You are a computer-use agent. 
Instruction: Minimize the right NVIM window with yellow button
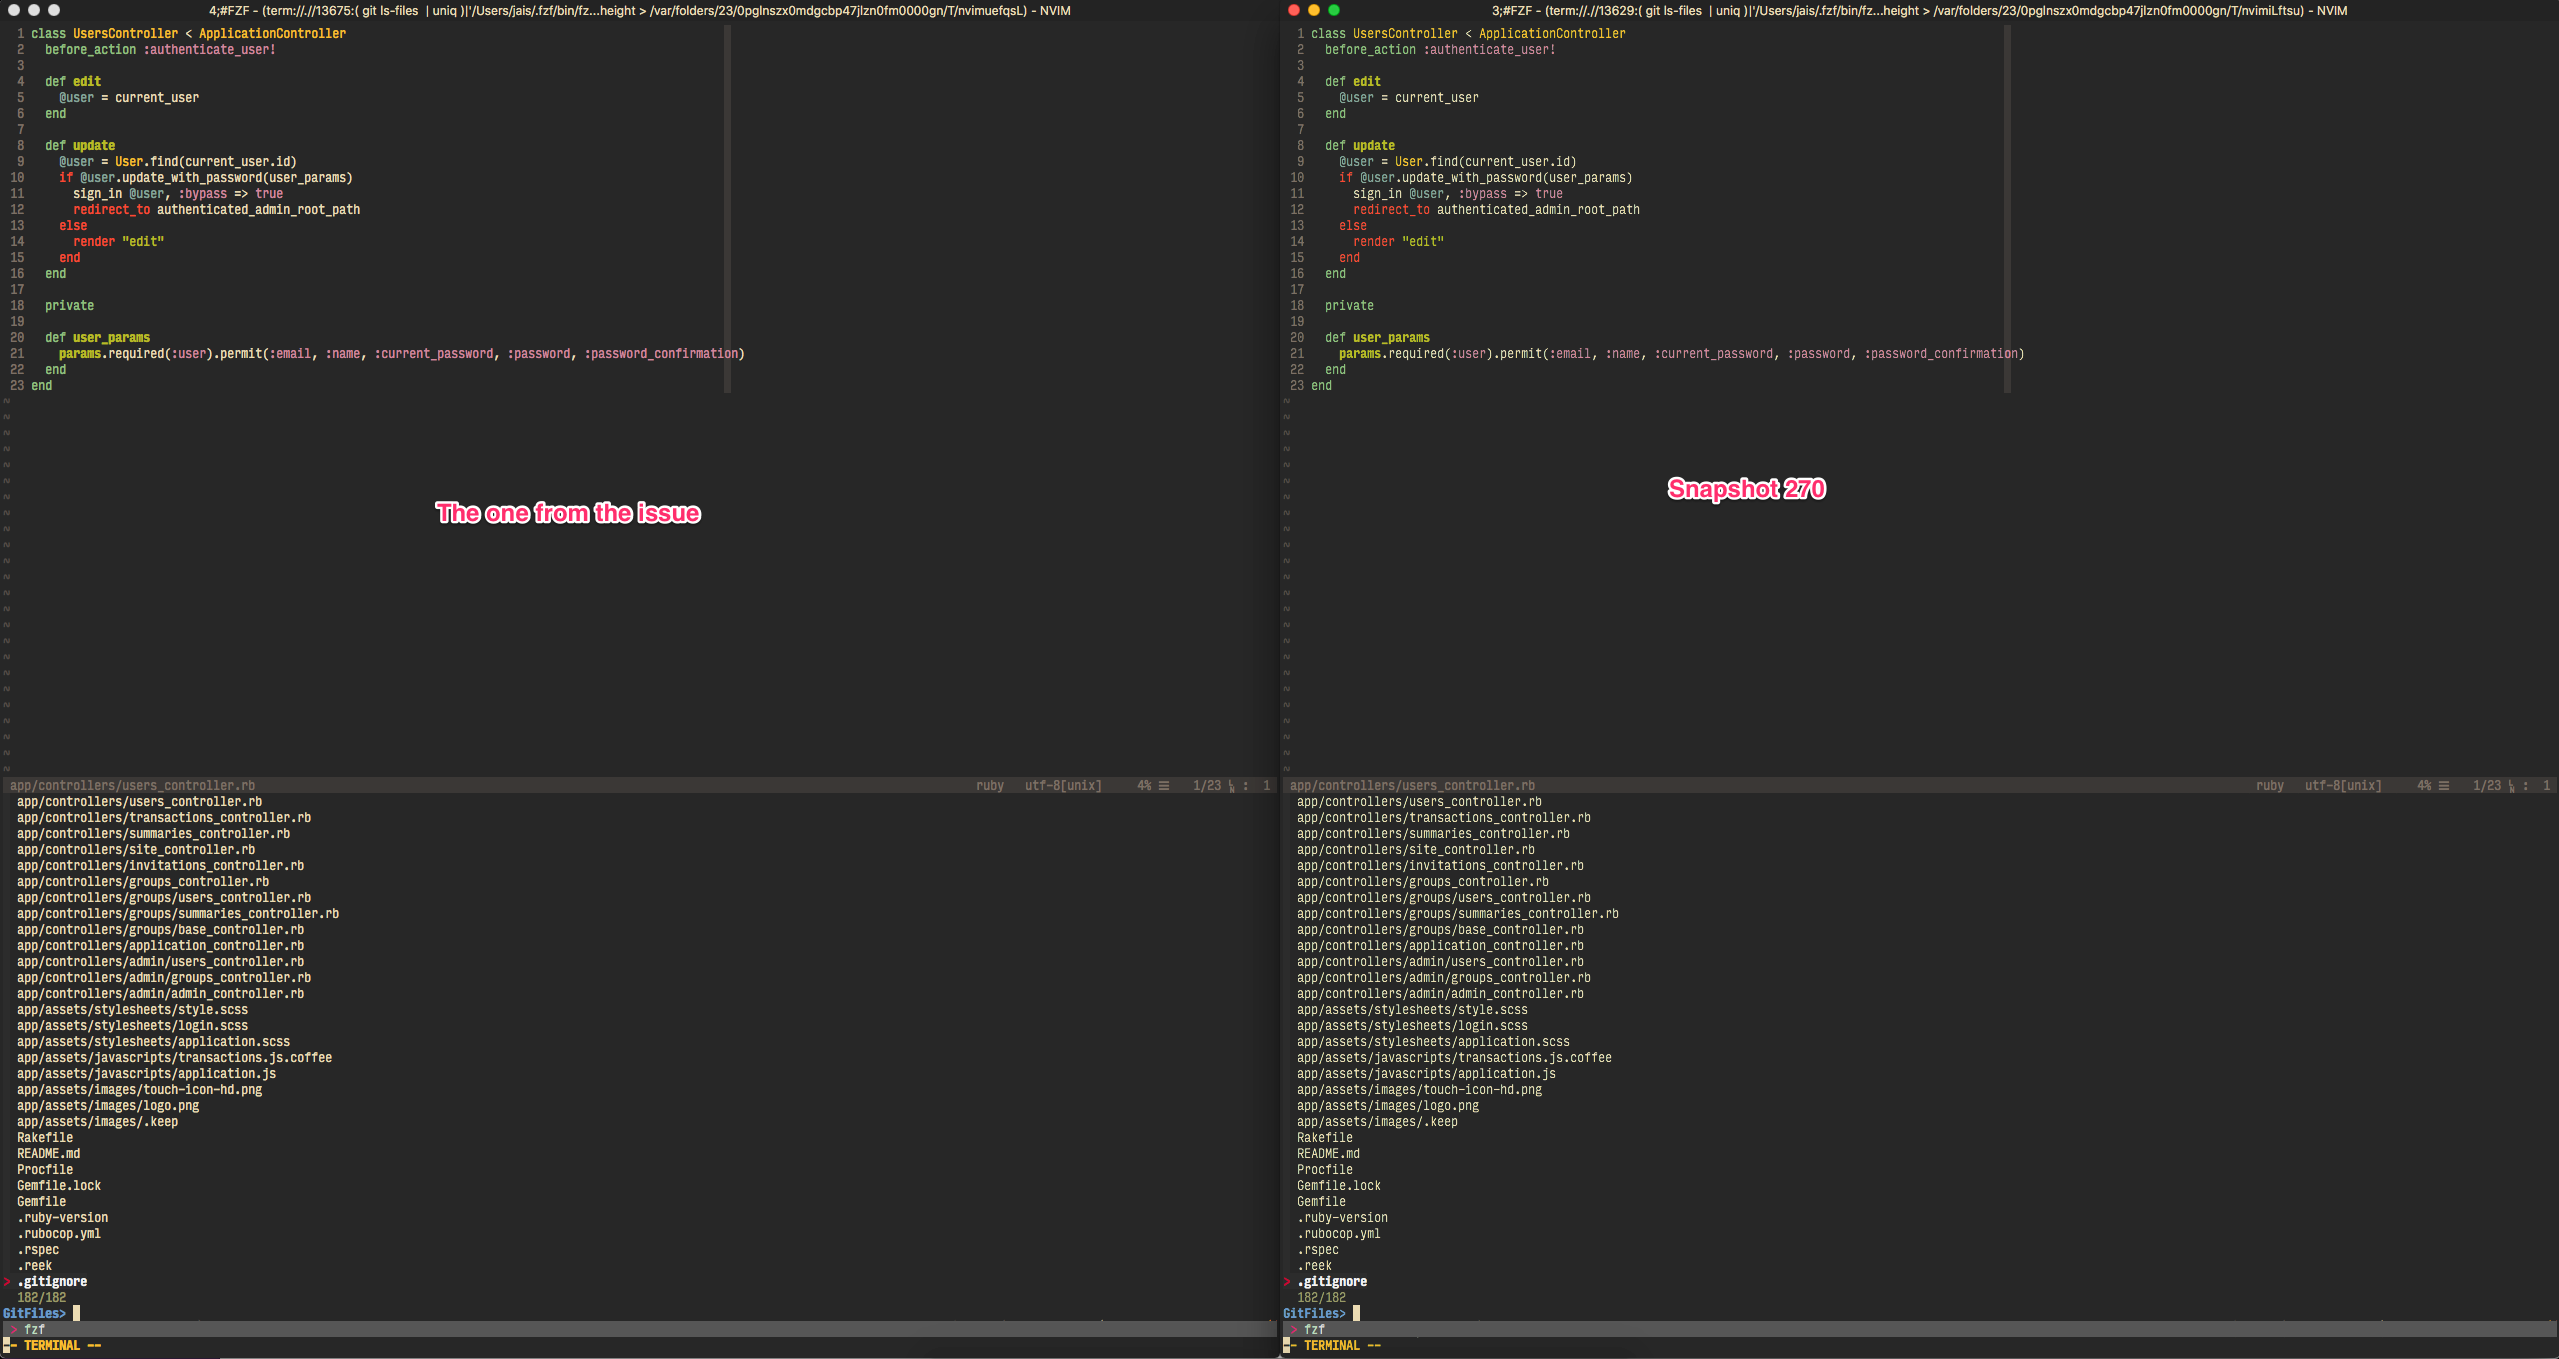point(1314,10)
